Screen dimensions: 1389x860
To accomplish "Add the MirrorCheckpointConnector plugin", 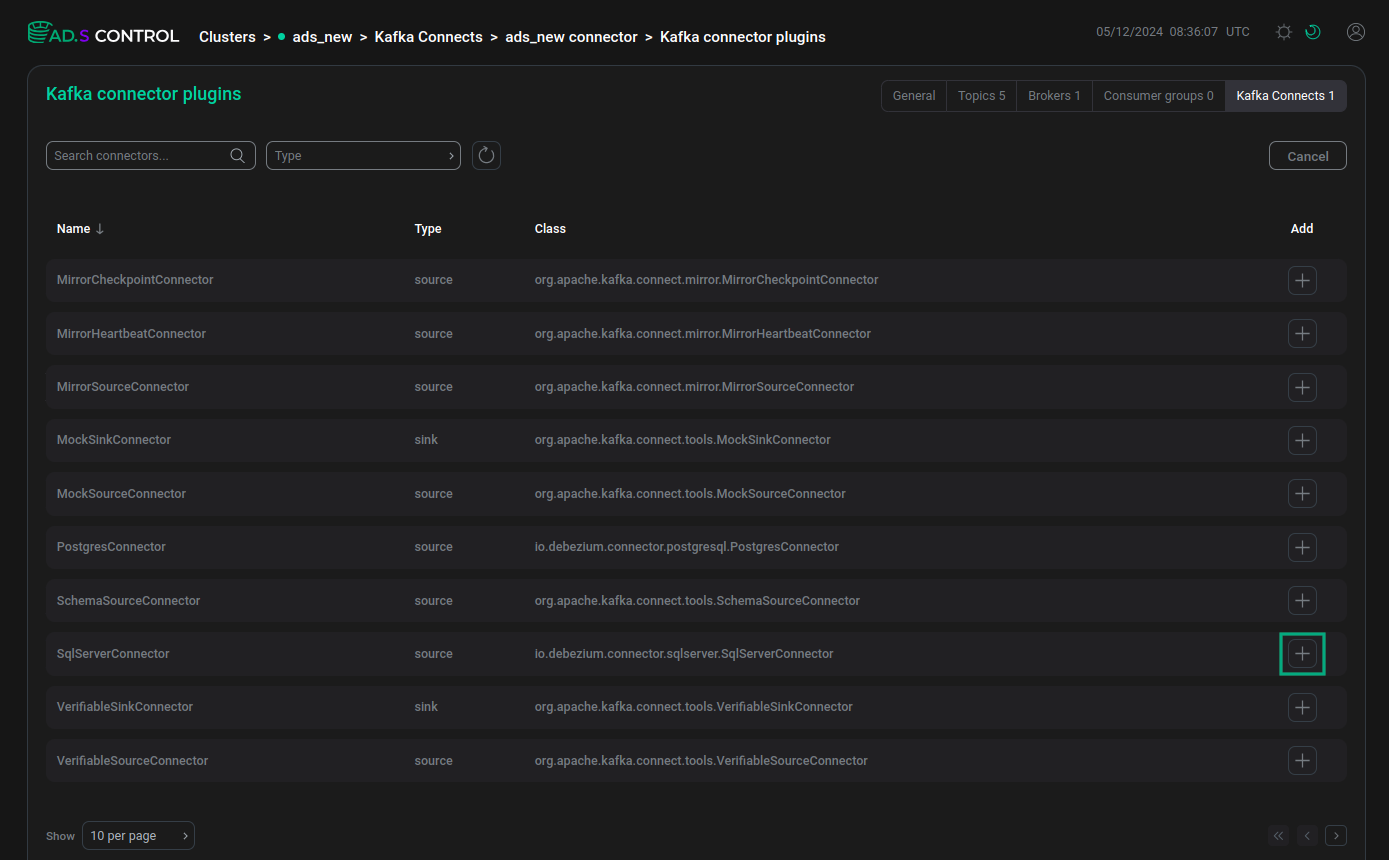I will pyautogui.click(x=1302, y=280).
